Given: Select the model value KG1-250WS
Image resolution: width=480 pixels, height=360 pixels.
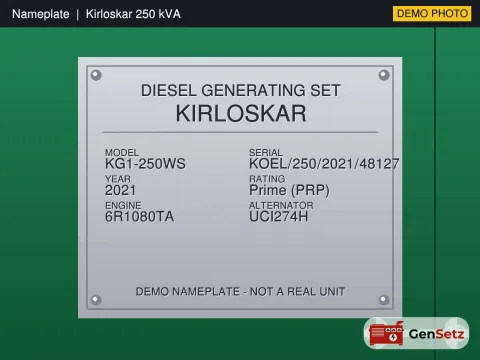Looking at the screenshot, I should click(x=145, y=164).
